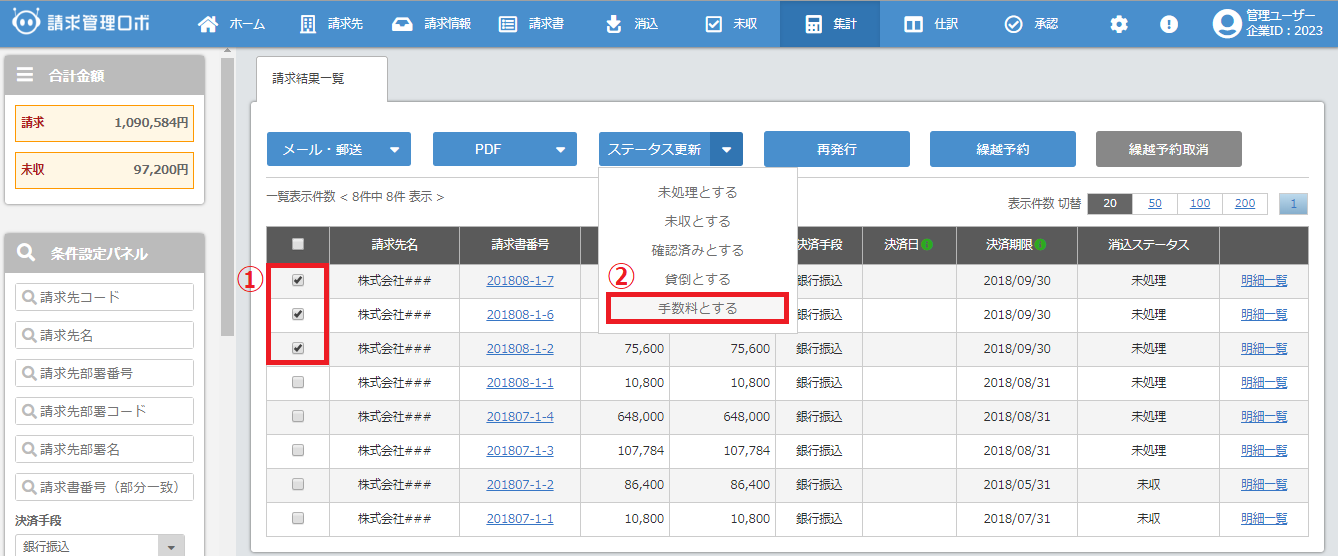This screenshot has height=556, width=1338.
Task: Set display count to 20
Action: pyautogui.click(x=1110, y=203)
